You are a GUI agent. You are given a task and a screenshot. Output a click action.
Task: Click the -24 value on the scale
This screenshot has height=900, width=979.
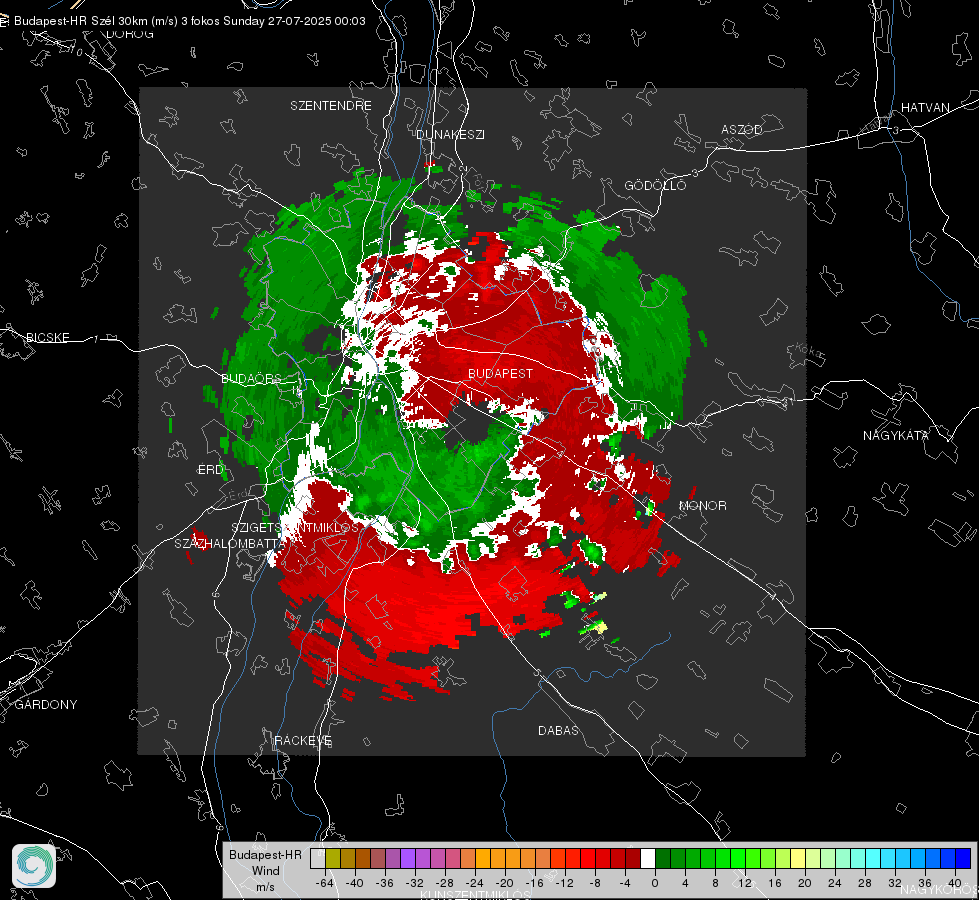coord(475,883)
